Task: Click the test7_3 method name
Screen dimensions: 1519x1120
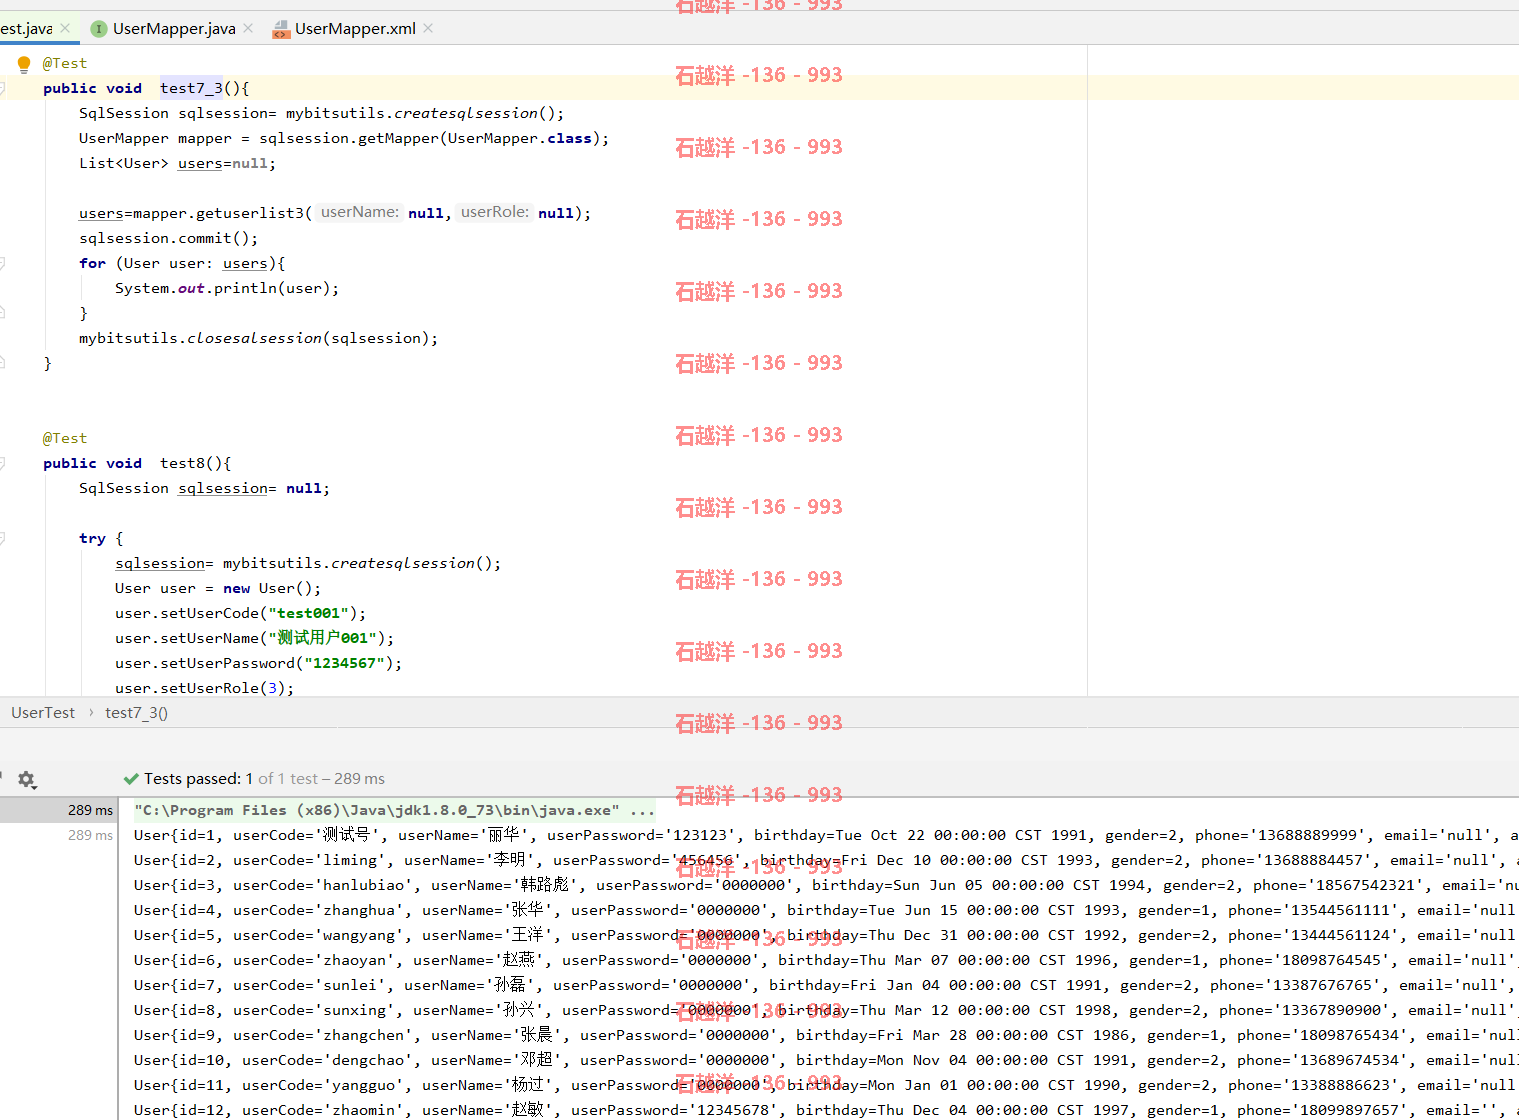Action: point(191,88)
